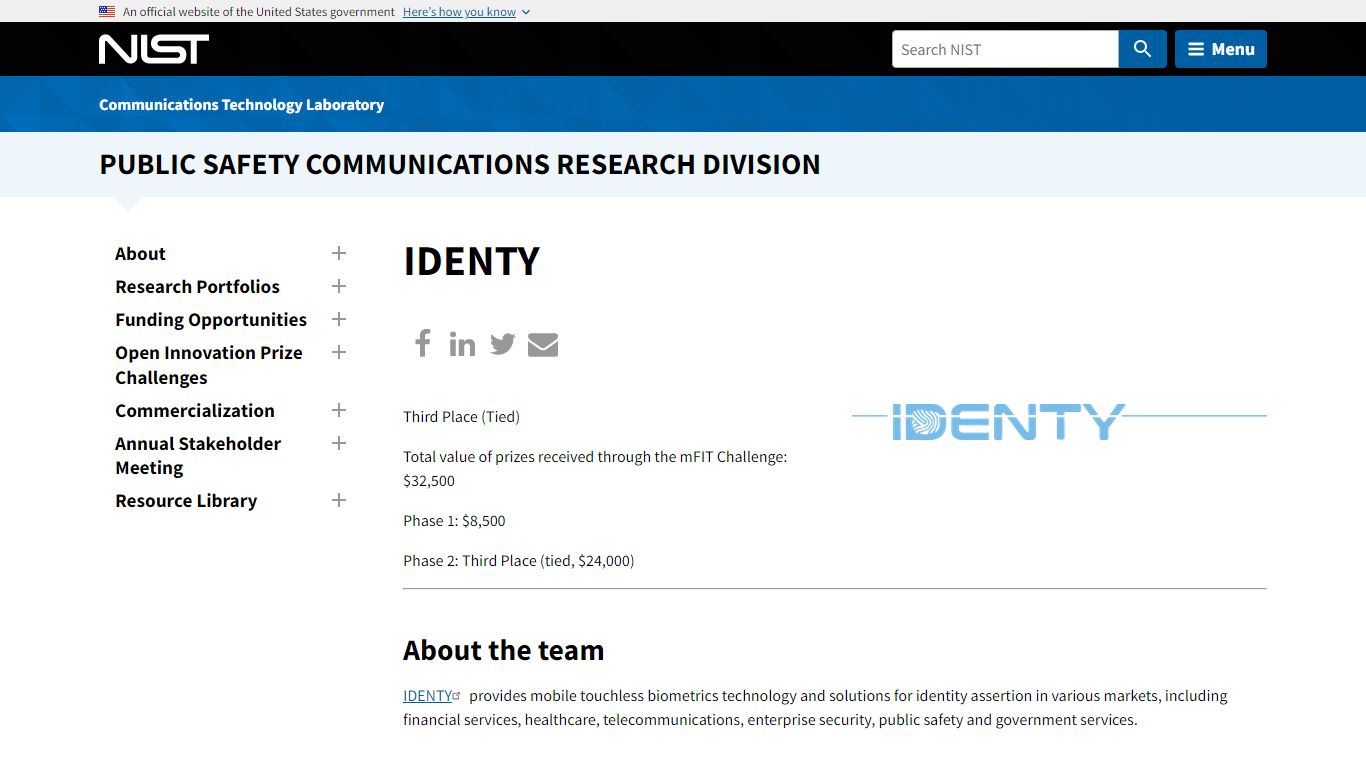This screenshot has height=768, width=1366.
Task: Click the IDENTY page heading
Action: [x=471, y=261]
